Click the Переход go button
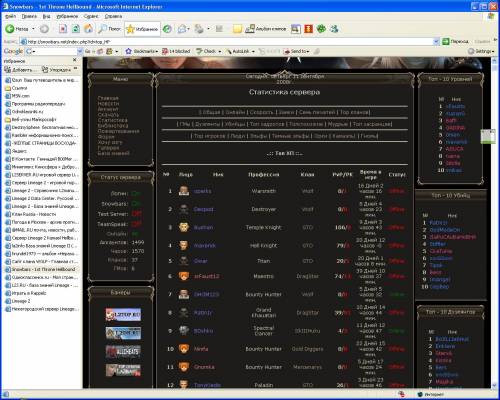Image resolution: width=500 pixels, height=400 pixels. coord(455,41)
